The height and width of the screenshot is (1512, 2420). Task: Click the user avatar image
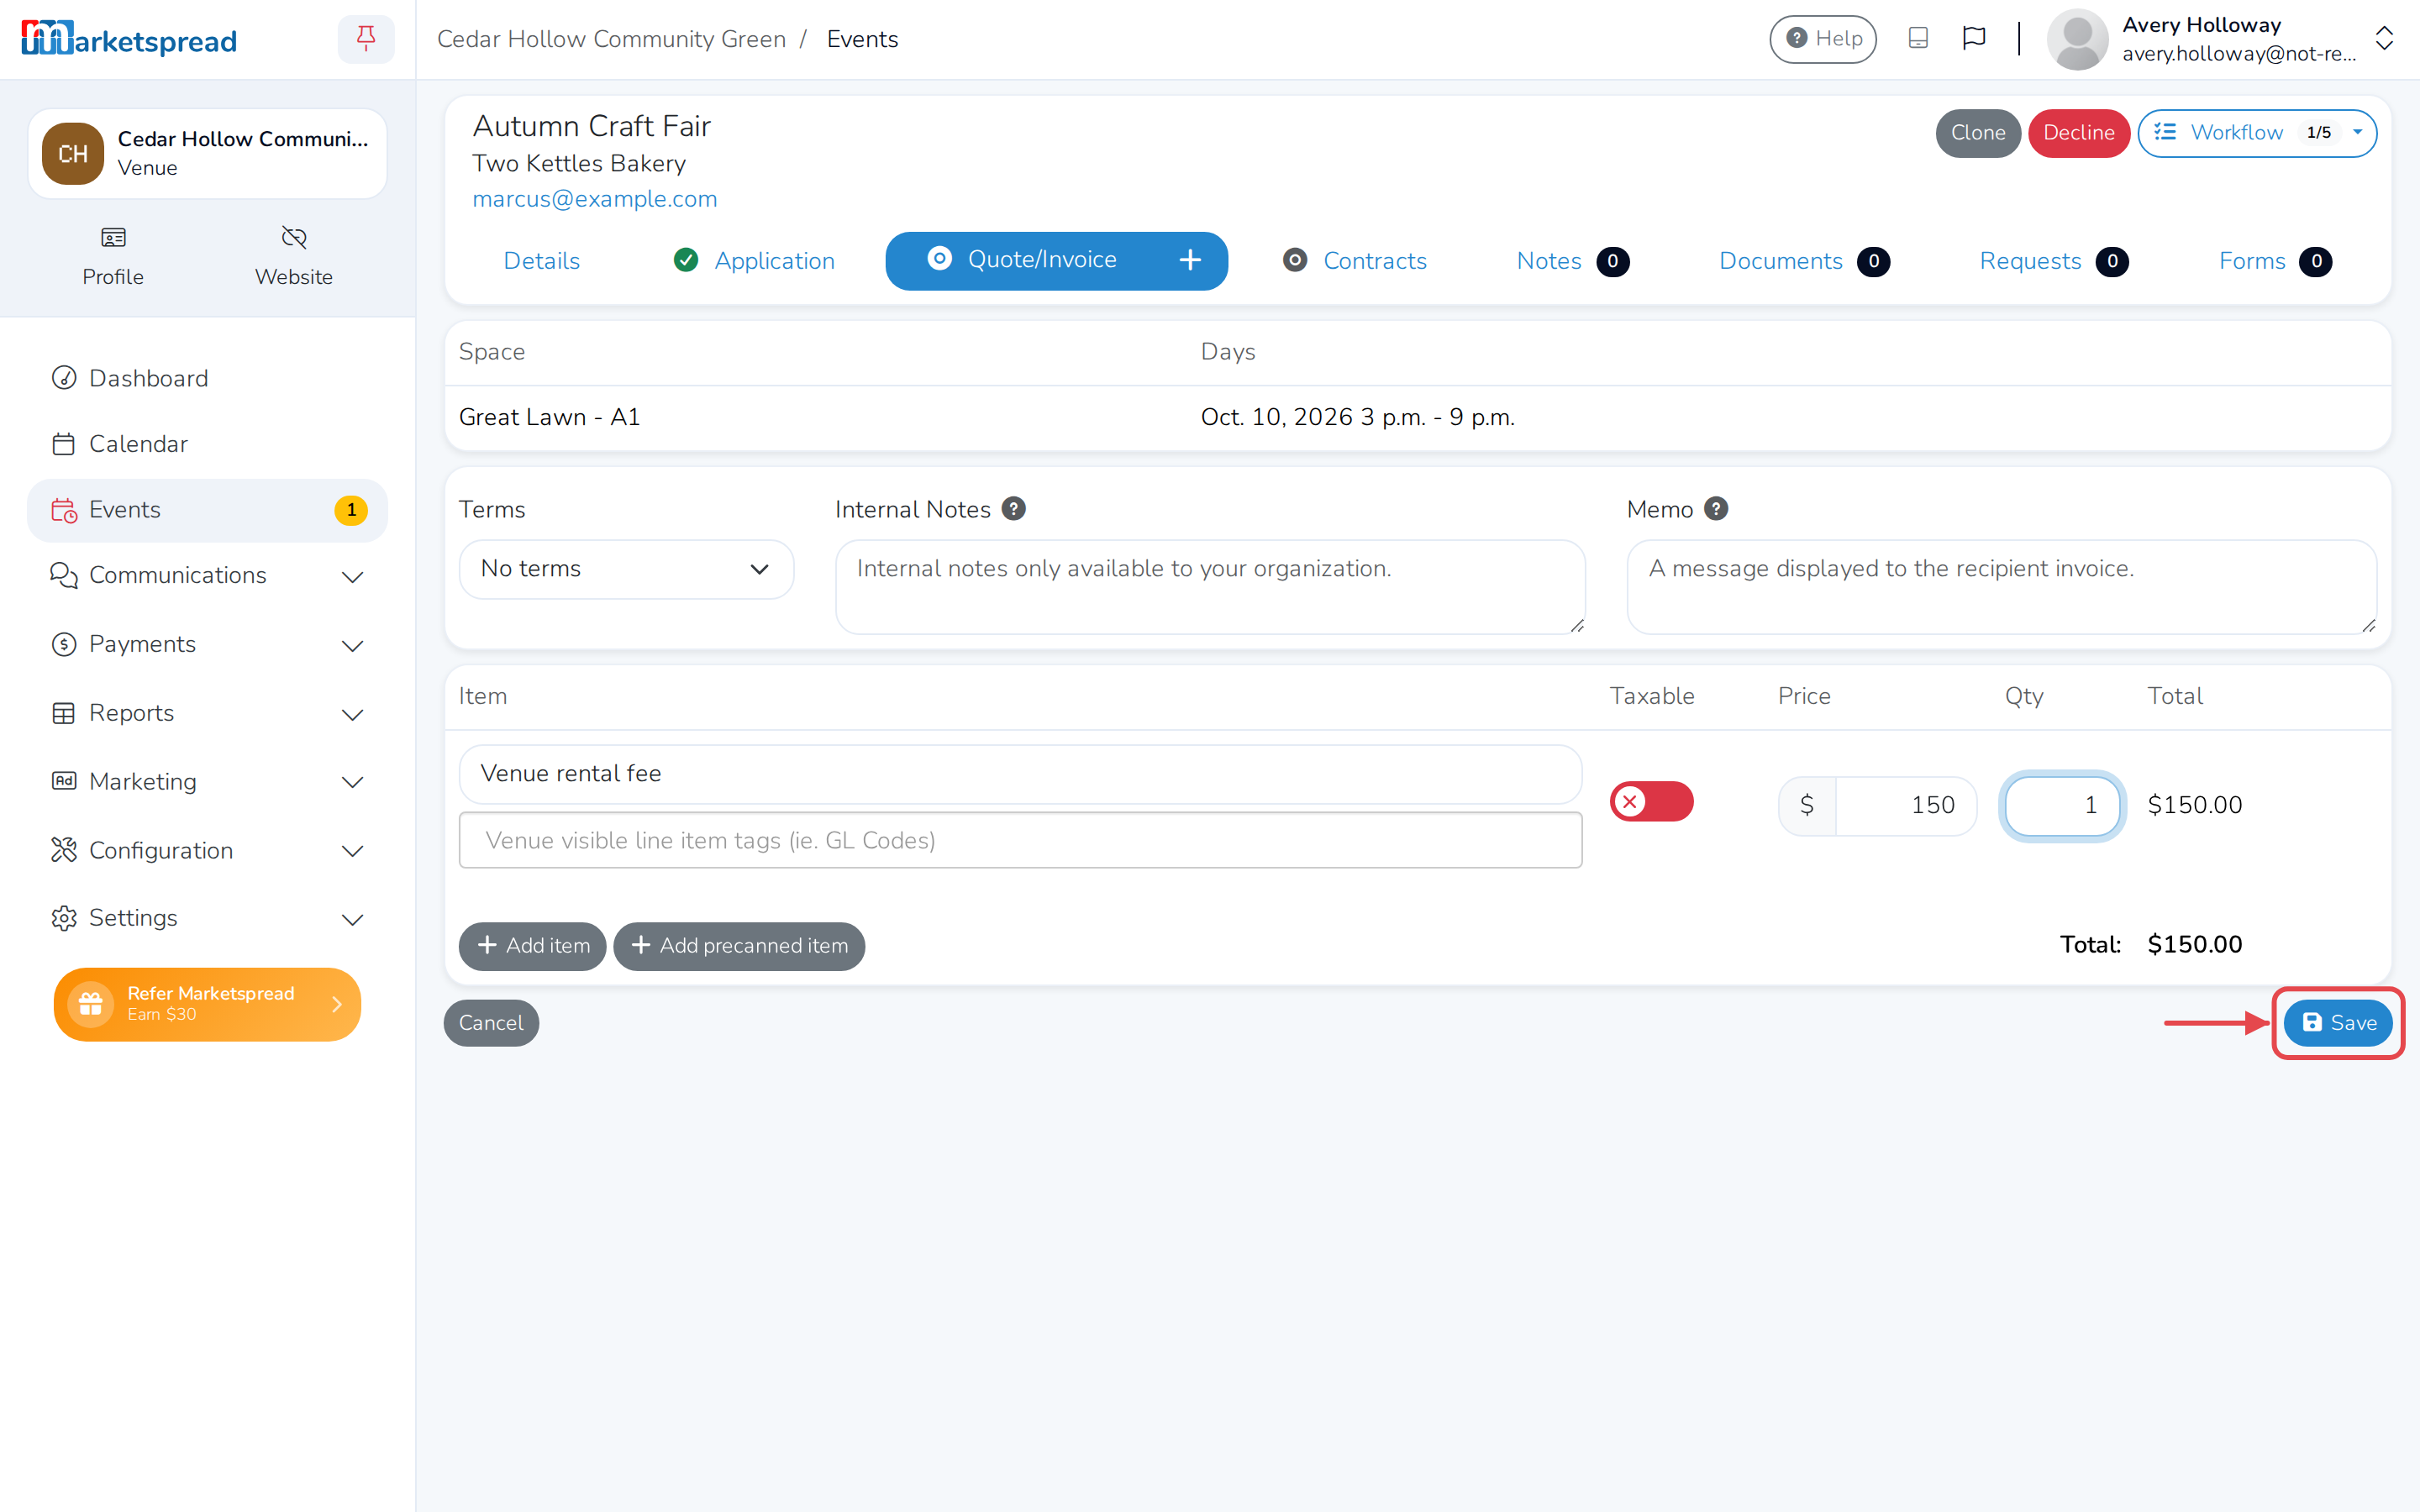2077,39
